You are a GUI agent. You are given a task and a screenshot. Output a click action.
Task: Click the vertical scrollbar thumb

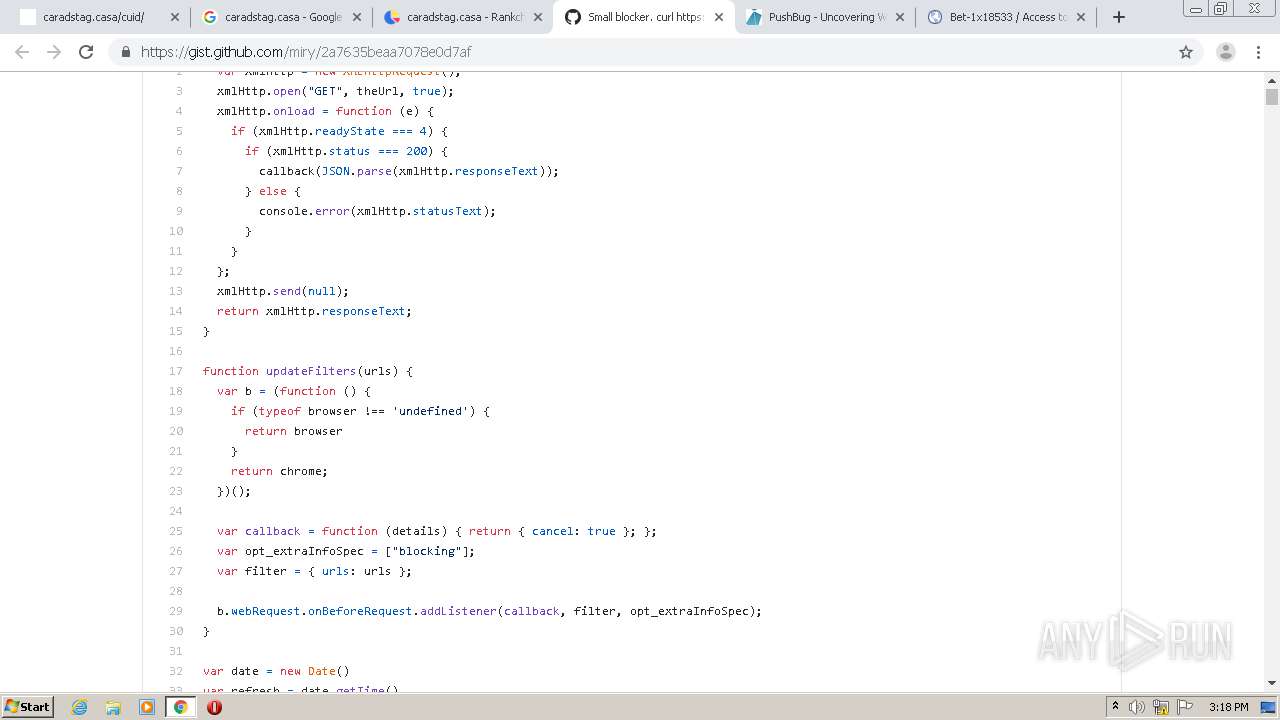click(1272, 97)
